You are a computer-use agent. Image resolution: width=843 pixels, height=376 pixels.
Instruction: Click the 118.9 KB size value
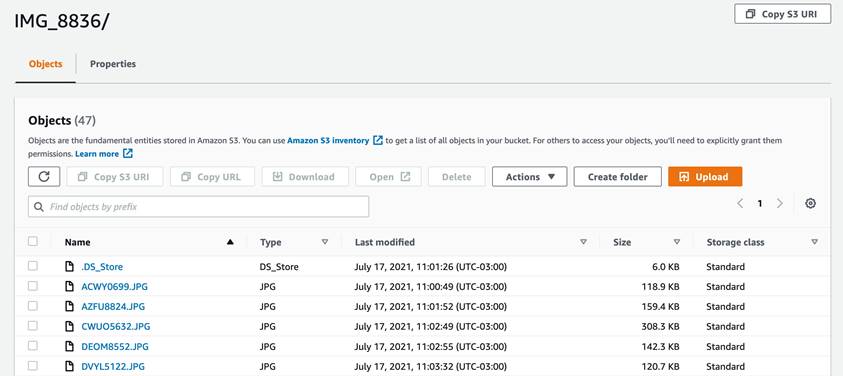click(x=660, y=287)
